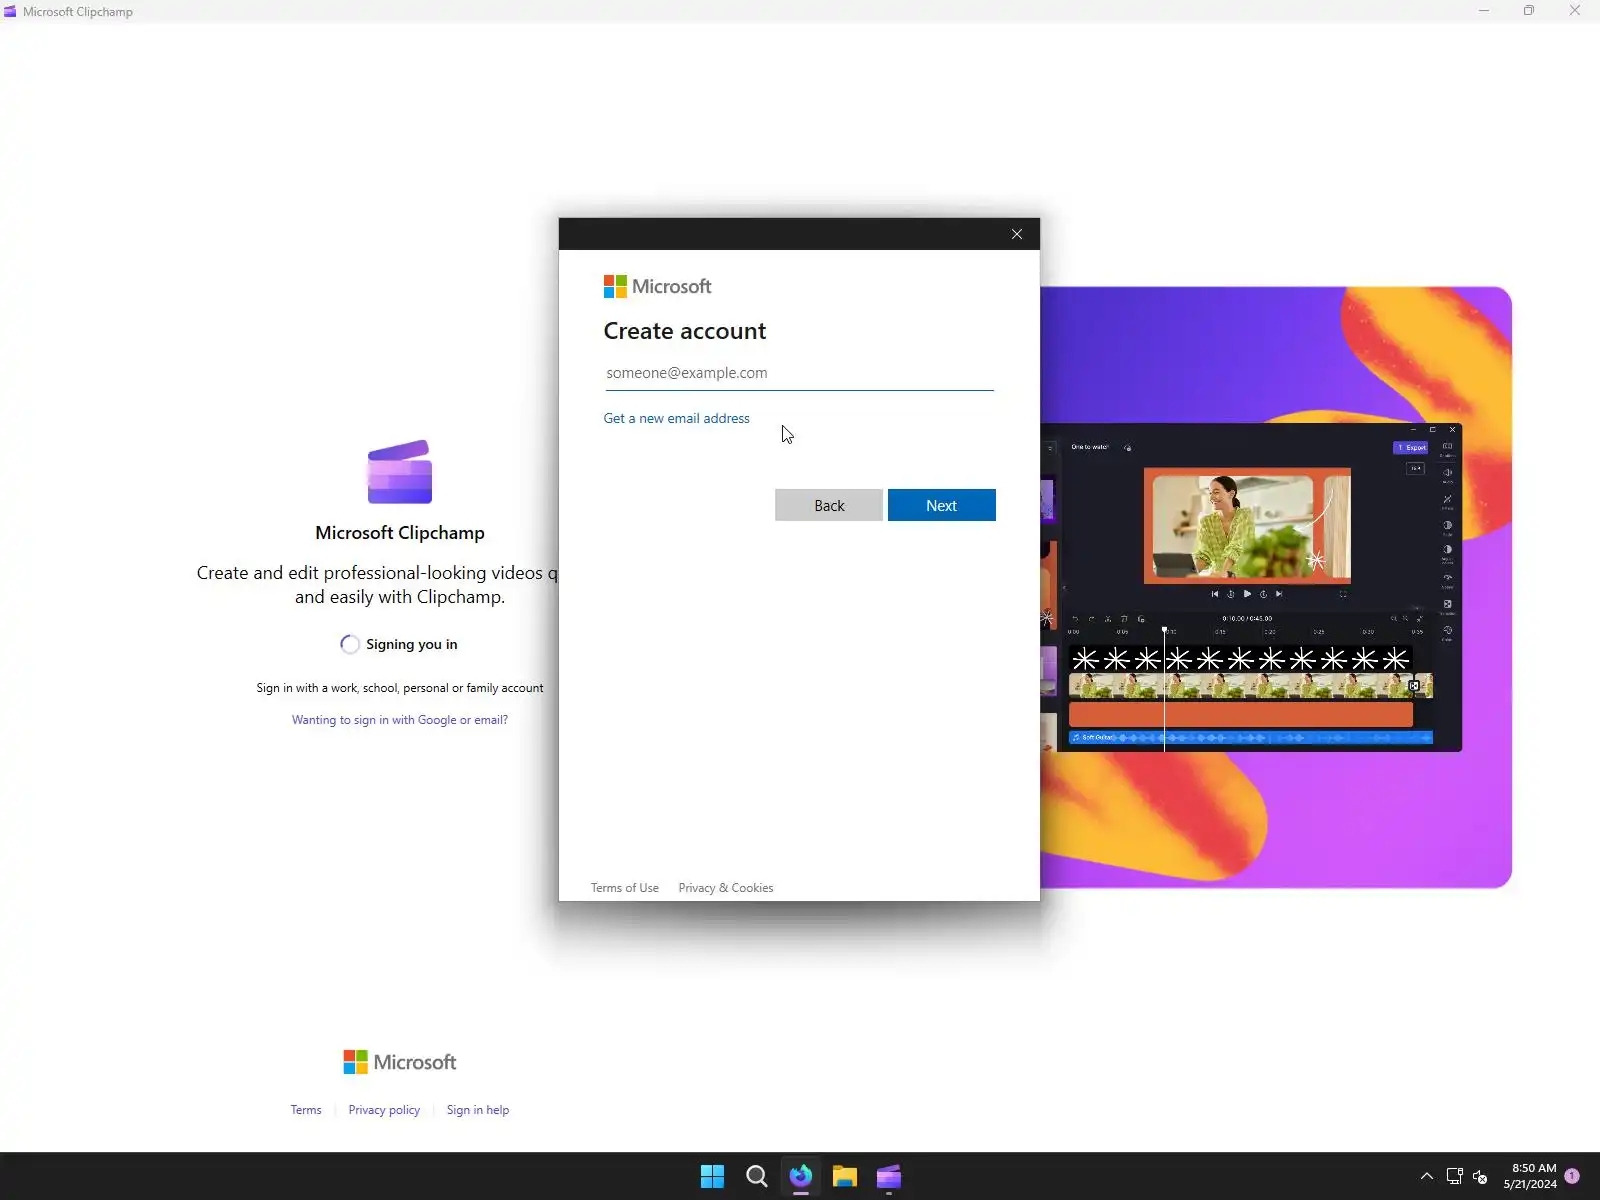Click the email address input field
The height and width of the screenshot is (1200, 1600).
pyautogui.click(x=799, y=373)
